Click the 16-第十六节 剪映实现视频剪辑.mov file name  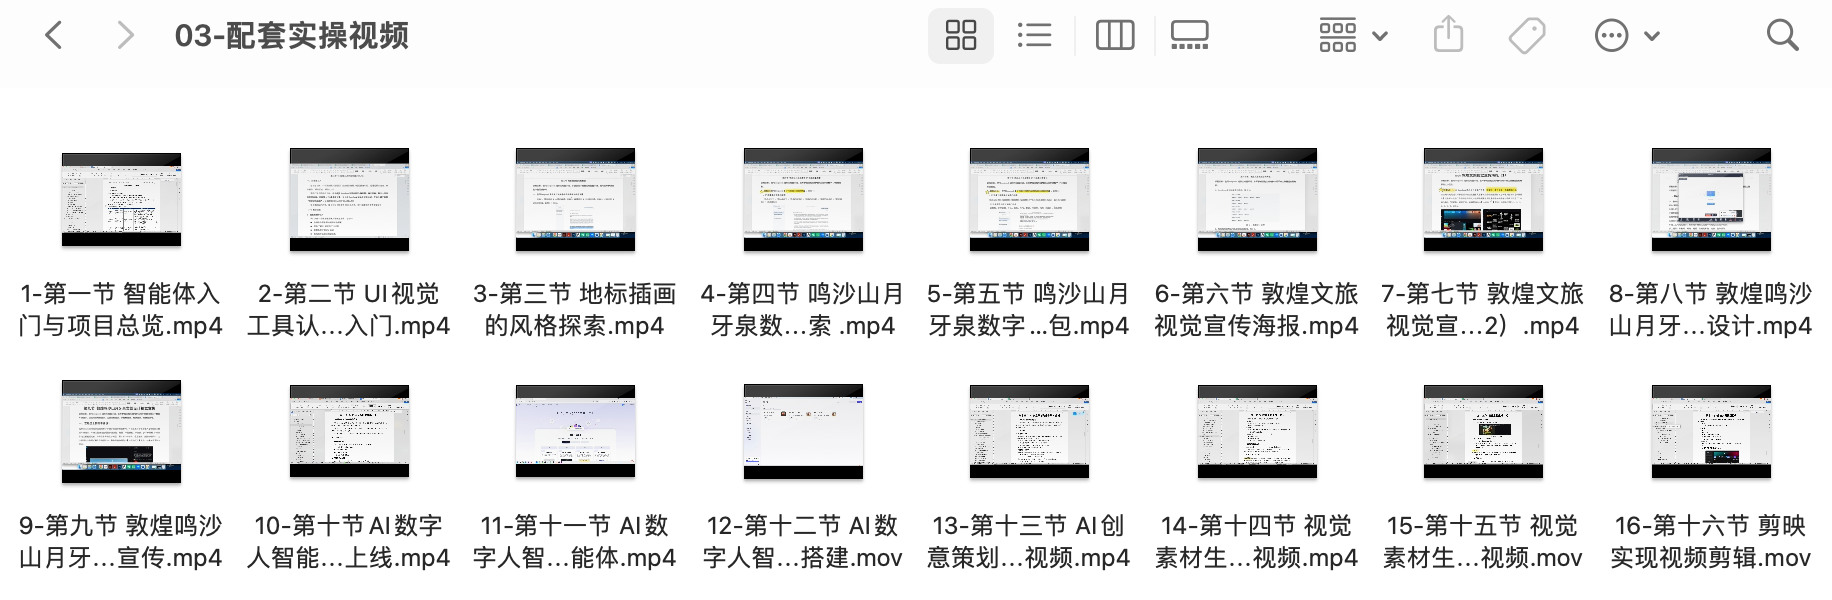pos(1711,541)
